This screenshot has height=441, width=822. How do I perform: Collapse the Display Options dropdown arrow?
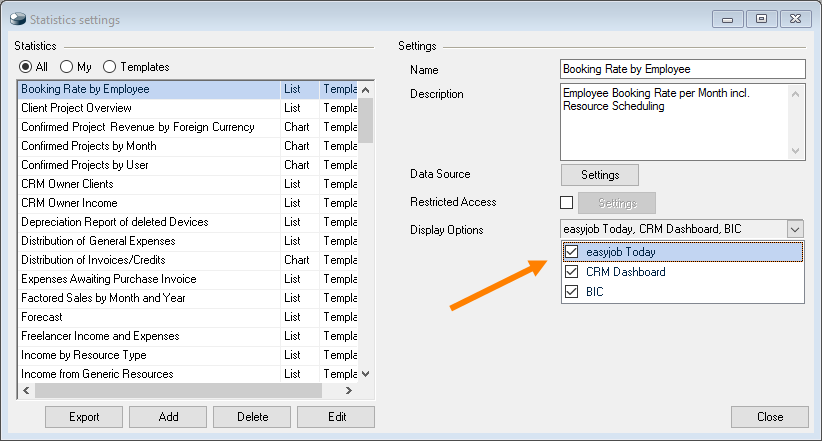(x=795, y=230)
